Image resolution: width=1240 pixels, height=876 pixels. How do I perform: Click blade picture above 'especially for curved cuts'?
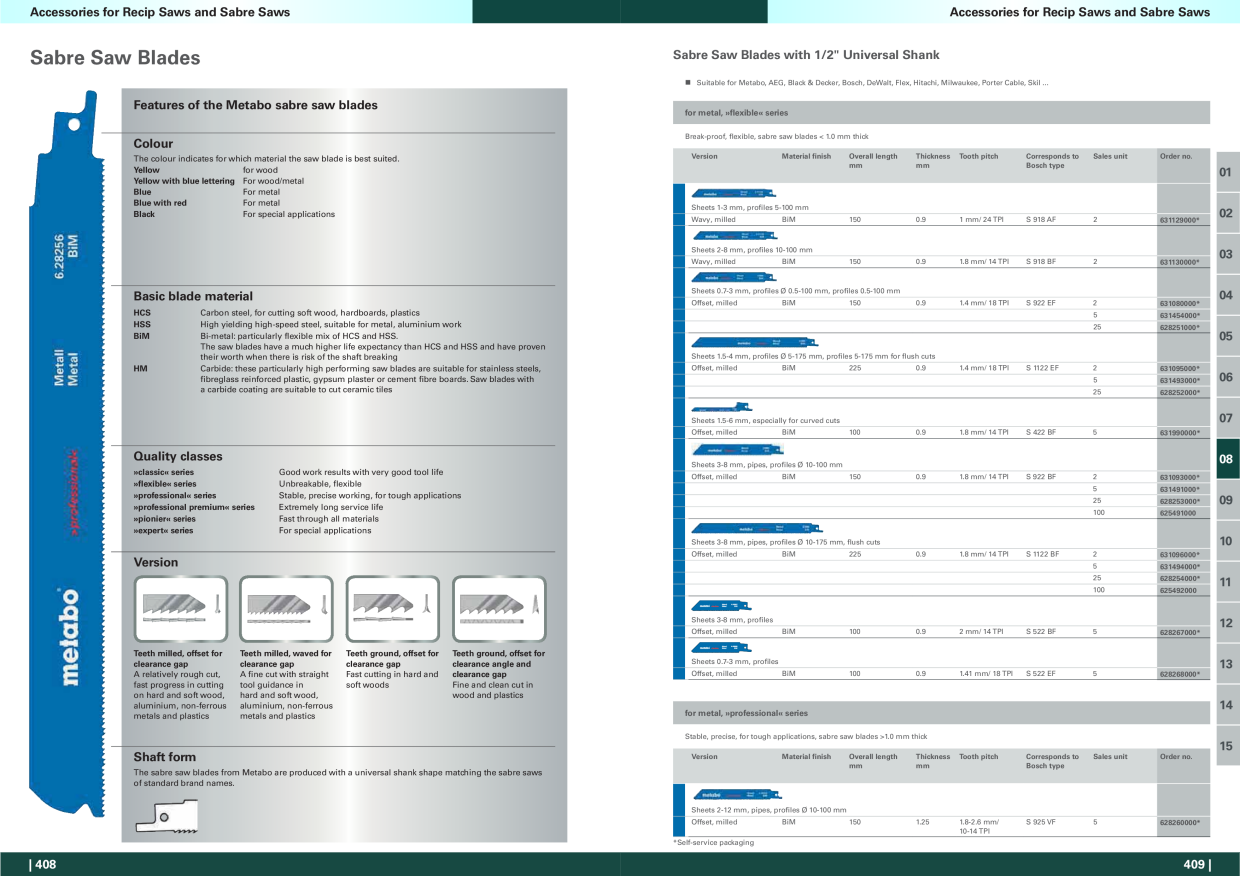[x=721, y=407]
